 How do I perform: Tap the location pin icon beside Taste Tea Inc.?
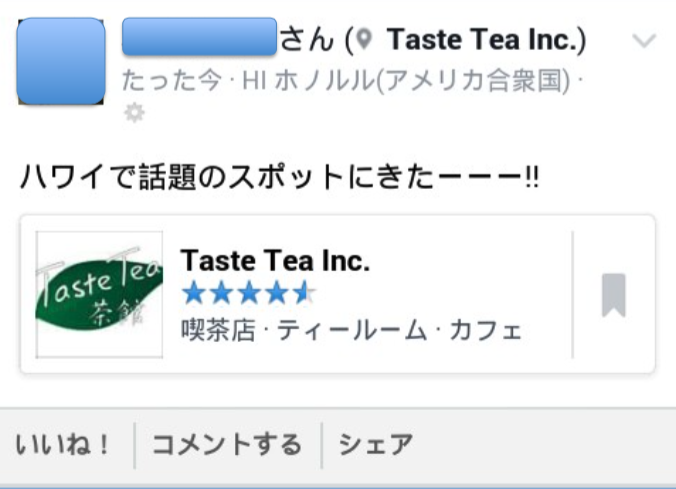[364, 39]
